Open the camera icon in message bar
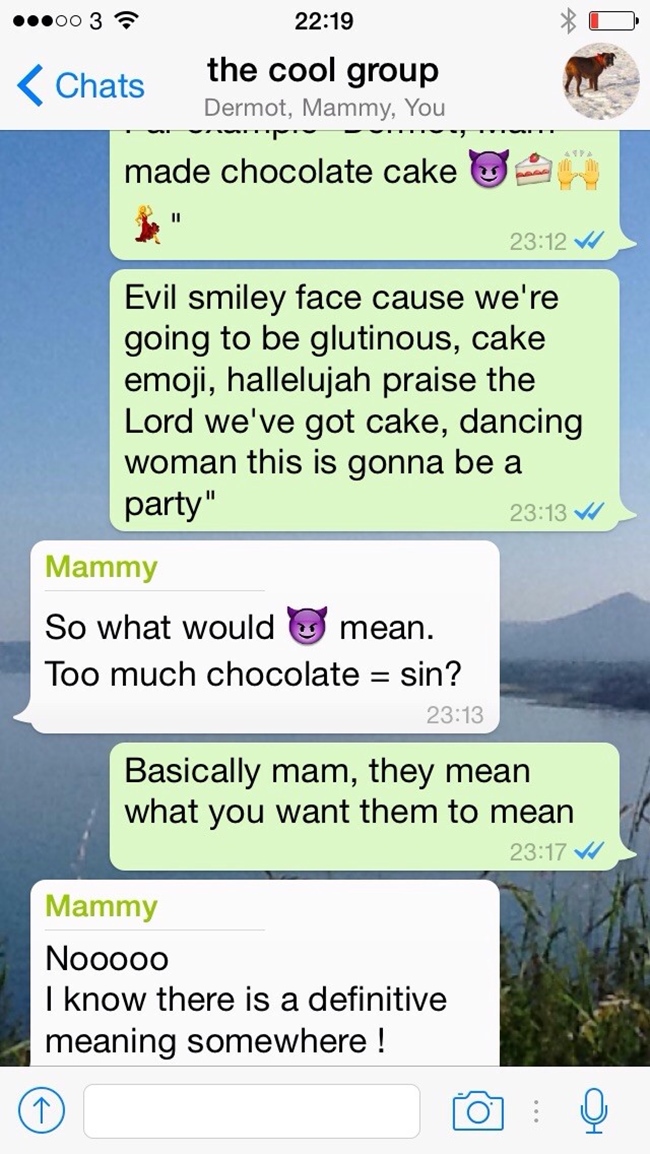Screen dimensions: 650x1154 478,1109
